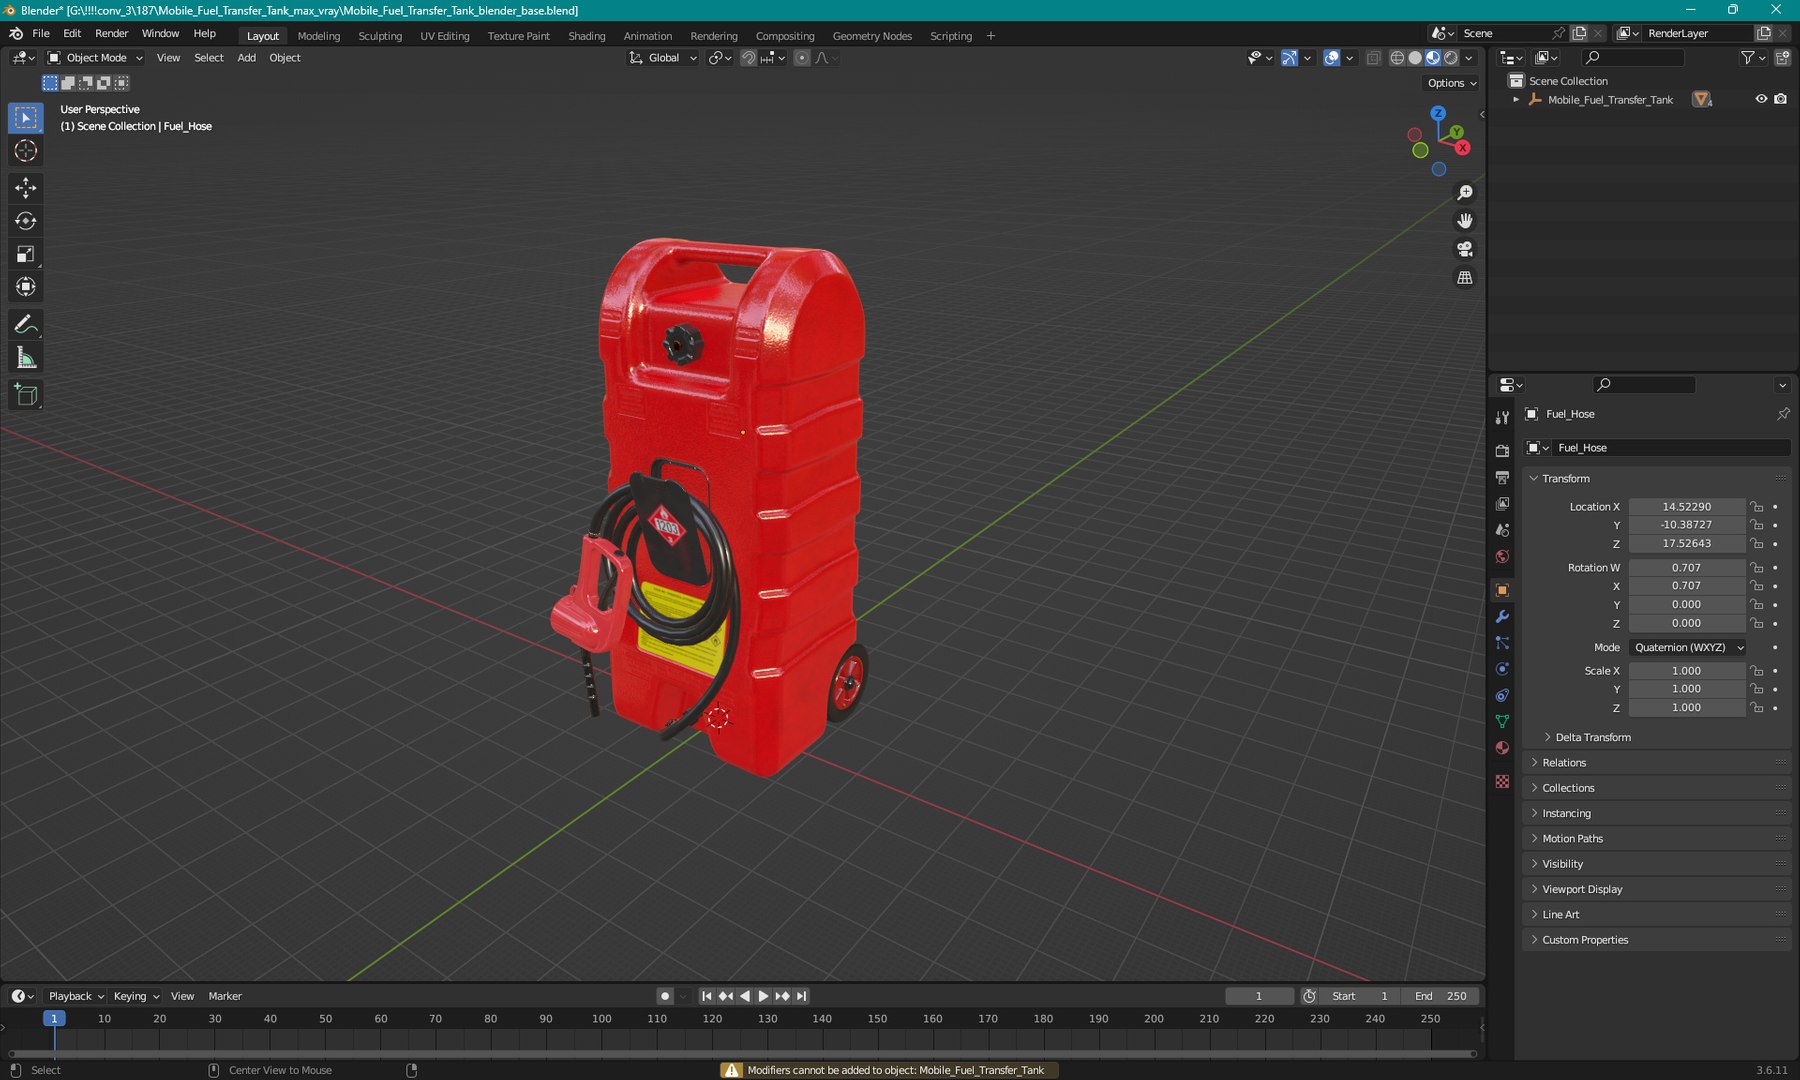Open the Keying popover in timeline
The image size is (1800, 1080).
(136, 996)
